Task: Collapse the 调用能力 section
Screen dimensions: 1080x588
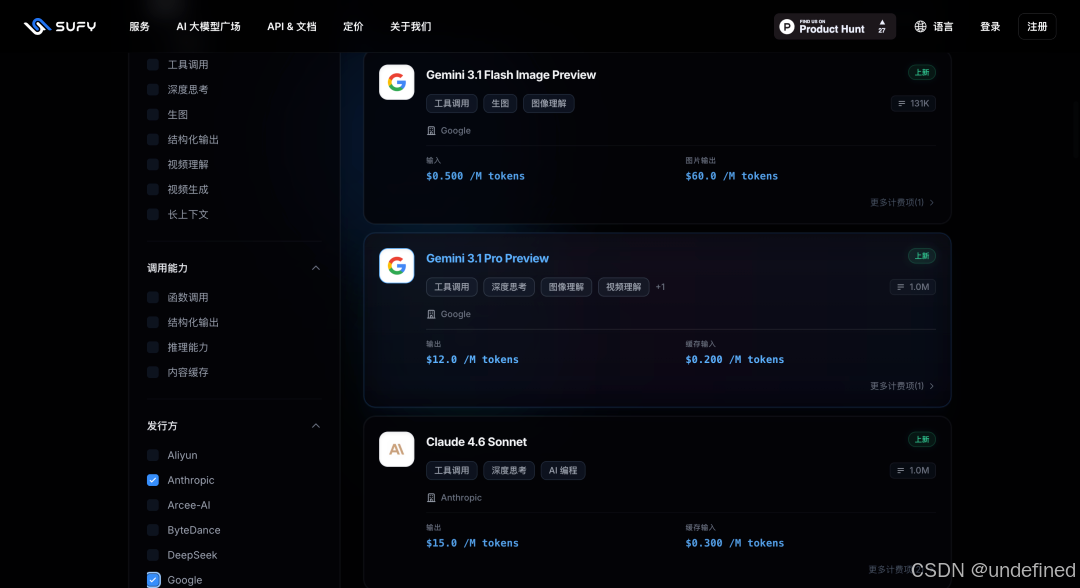Action: coord(315,268)
